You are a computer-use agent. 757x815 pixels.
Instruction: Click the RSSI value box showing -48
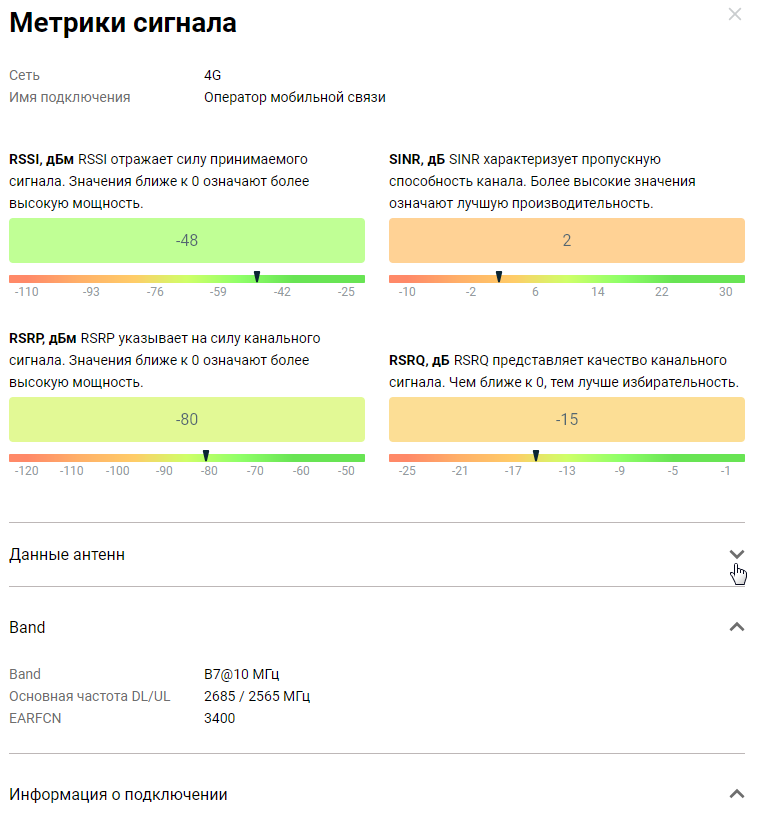tap(187, 241)
